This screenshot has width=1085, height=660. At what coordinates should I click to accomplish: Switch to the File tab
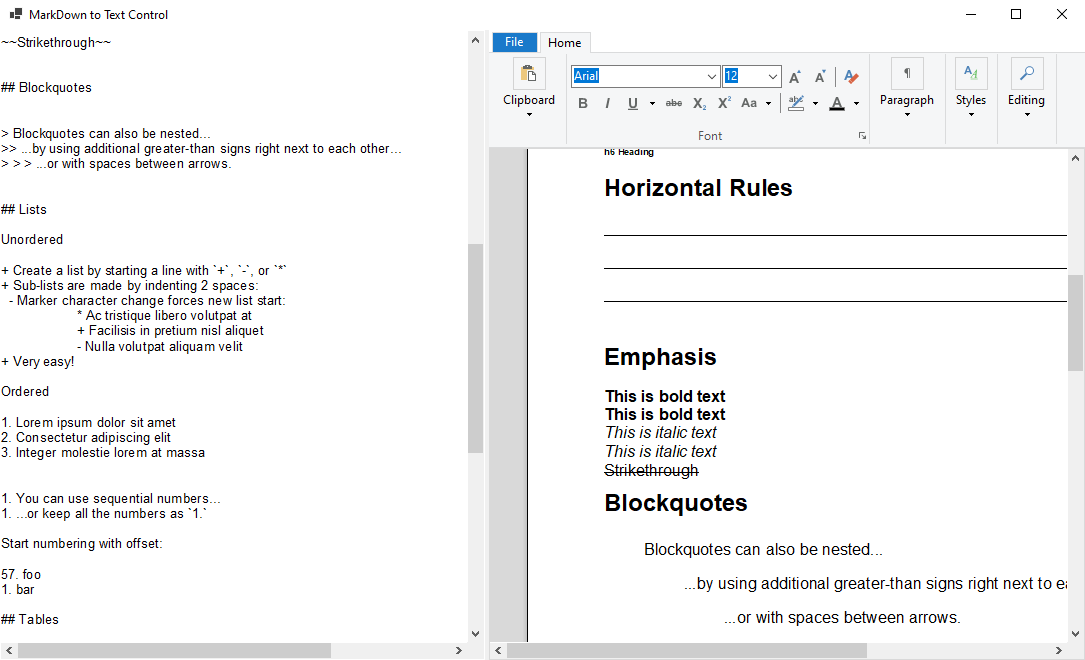(x=514, y=42)
